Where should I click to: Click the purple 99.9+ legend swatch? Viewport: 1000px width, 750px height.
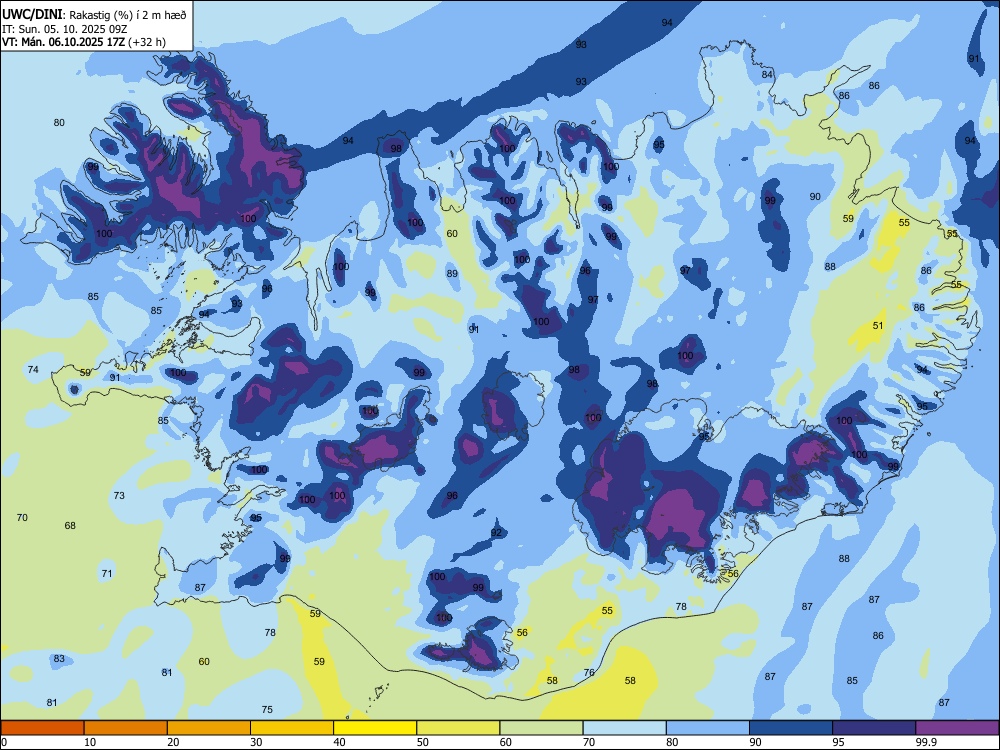(957, 728)
